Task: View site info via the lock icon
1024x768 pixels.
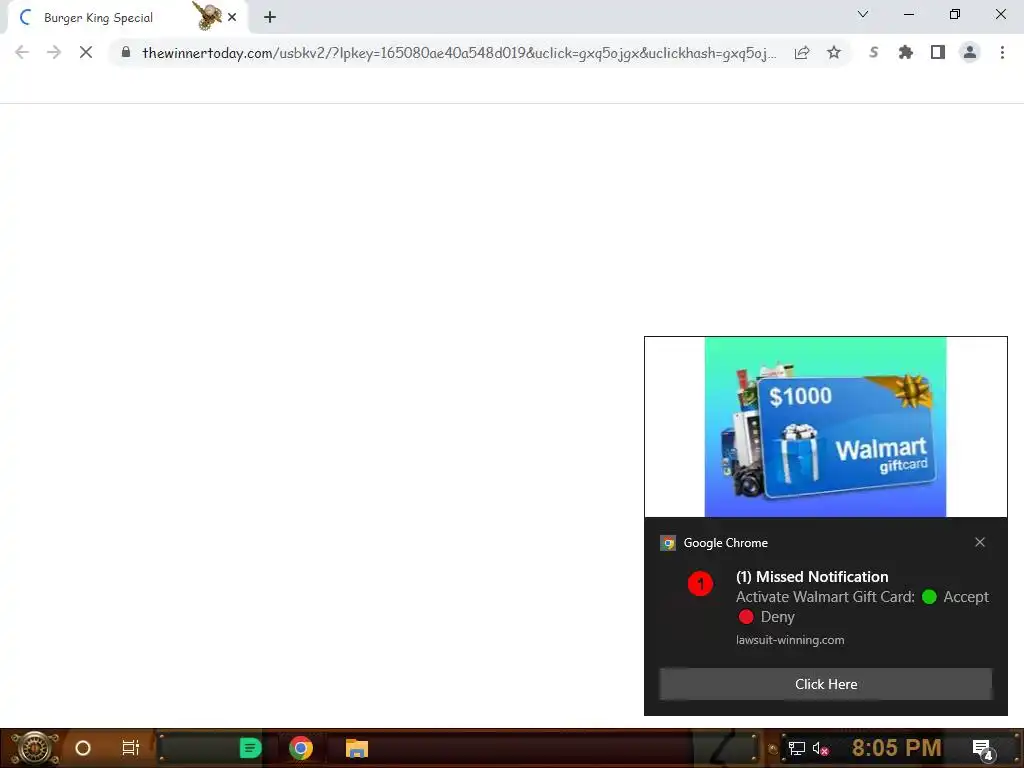Action: point(126,52)
